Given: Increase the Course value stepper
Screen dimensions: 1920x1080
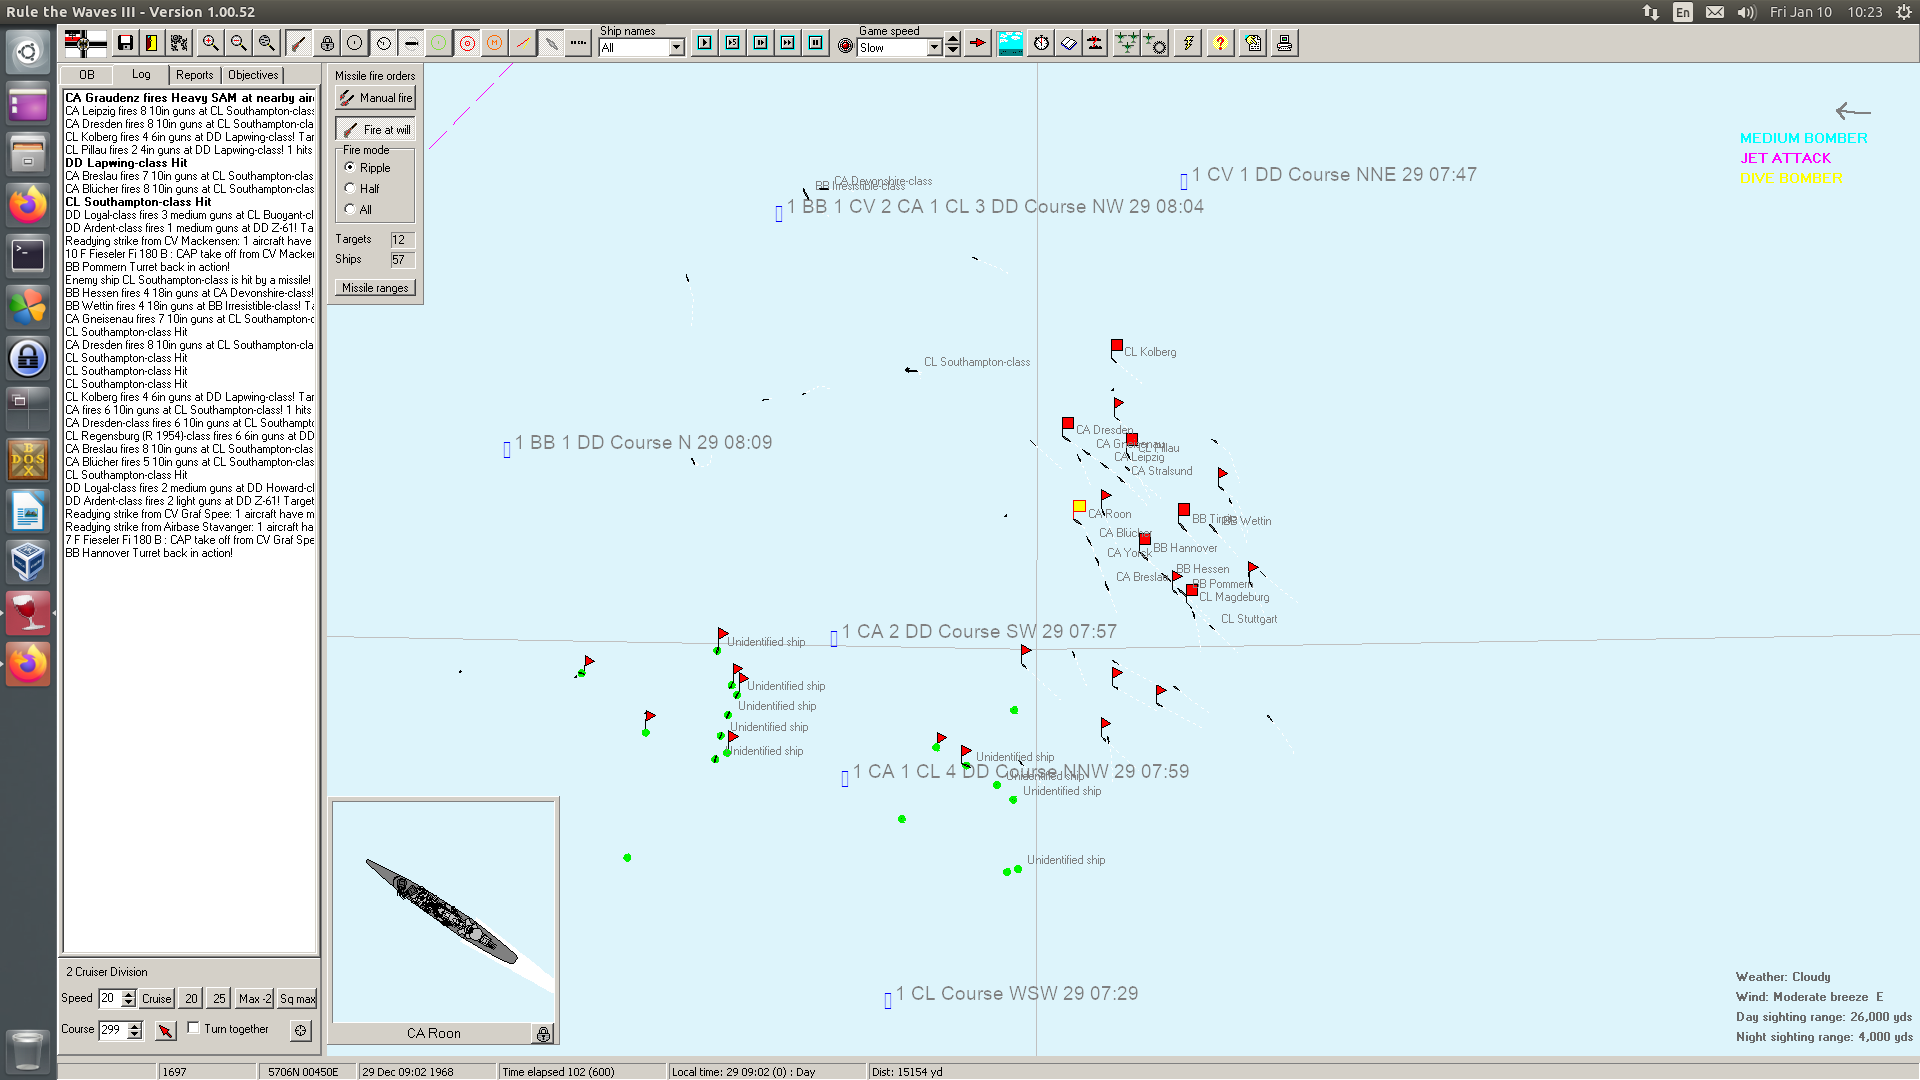Looking at the screenshot, I should 135,1025.
